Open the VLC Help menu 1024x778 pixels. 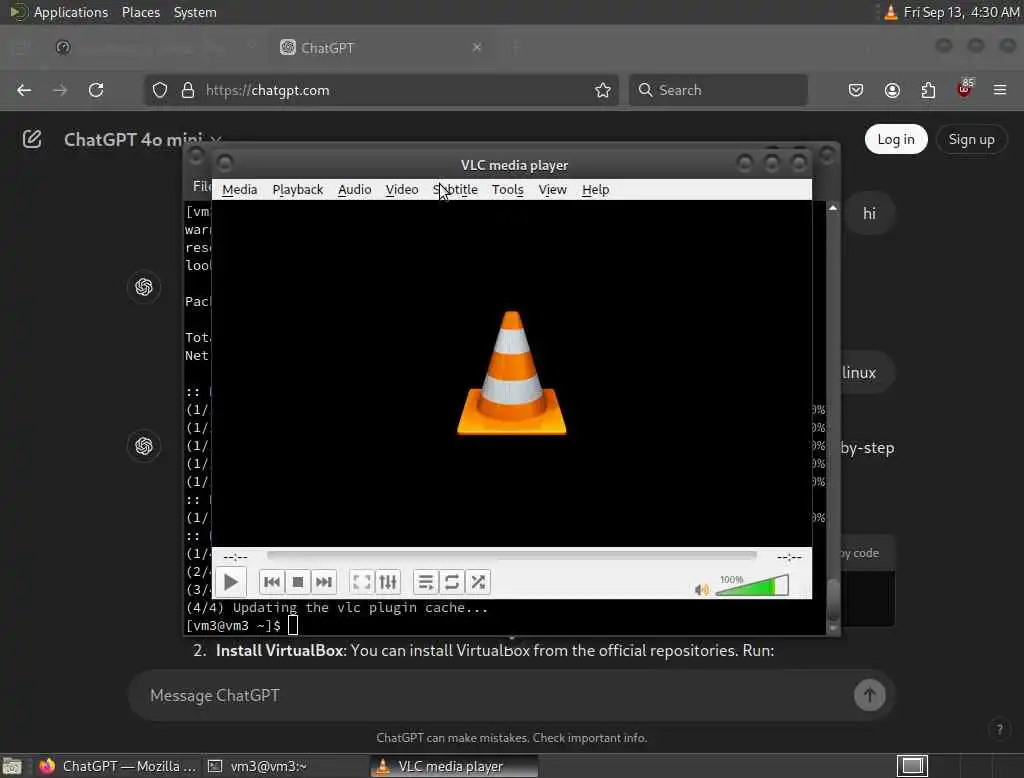tap(596, 189)
